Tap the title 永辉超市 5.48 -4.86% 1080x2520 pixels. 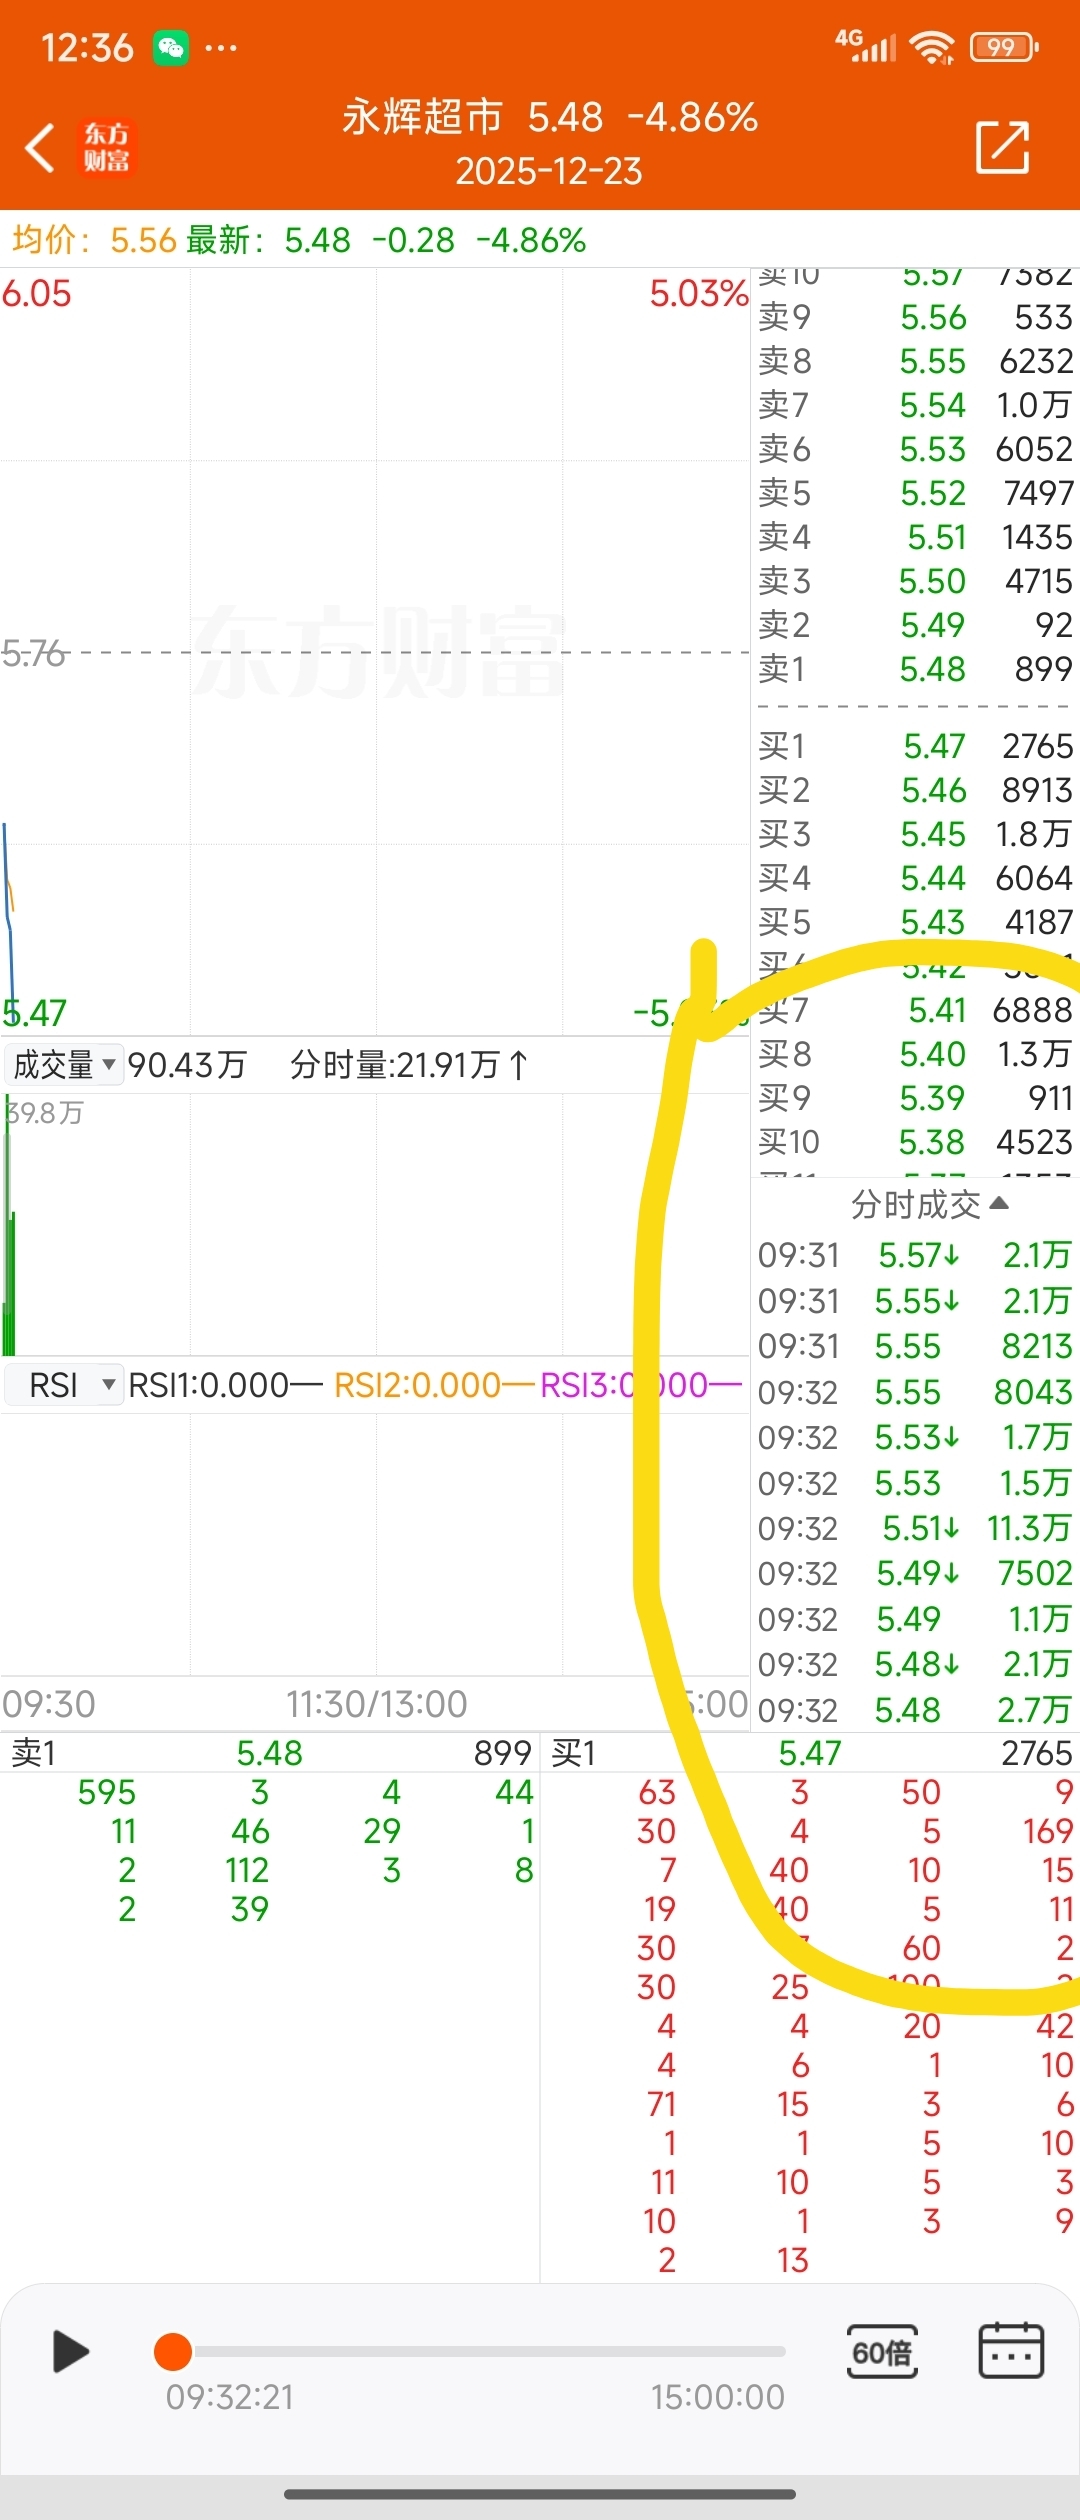pyautogui.click(x=550, y=117)
